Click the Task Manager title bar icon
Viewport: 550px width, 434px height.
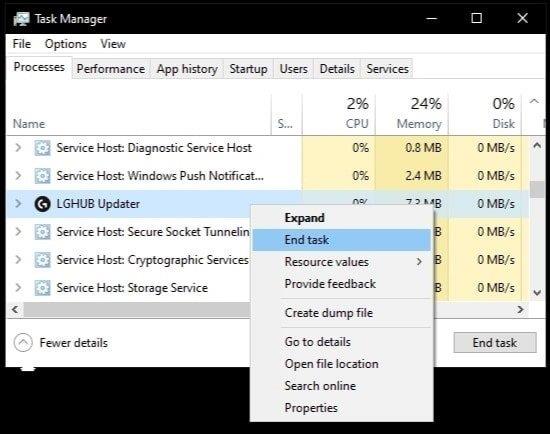coord(21,19)
